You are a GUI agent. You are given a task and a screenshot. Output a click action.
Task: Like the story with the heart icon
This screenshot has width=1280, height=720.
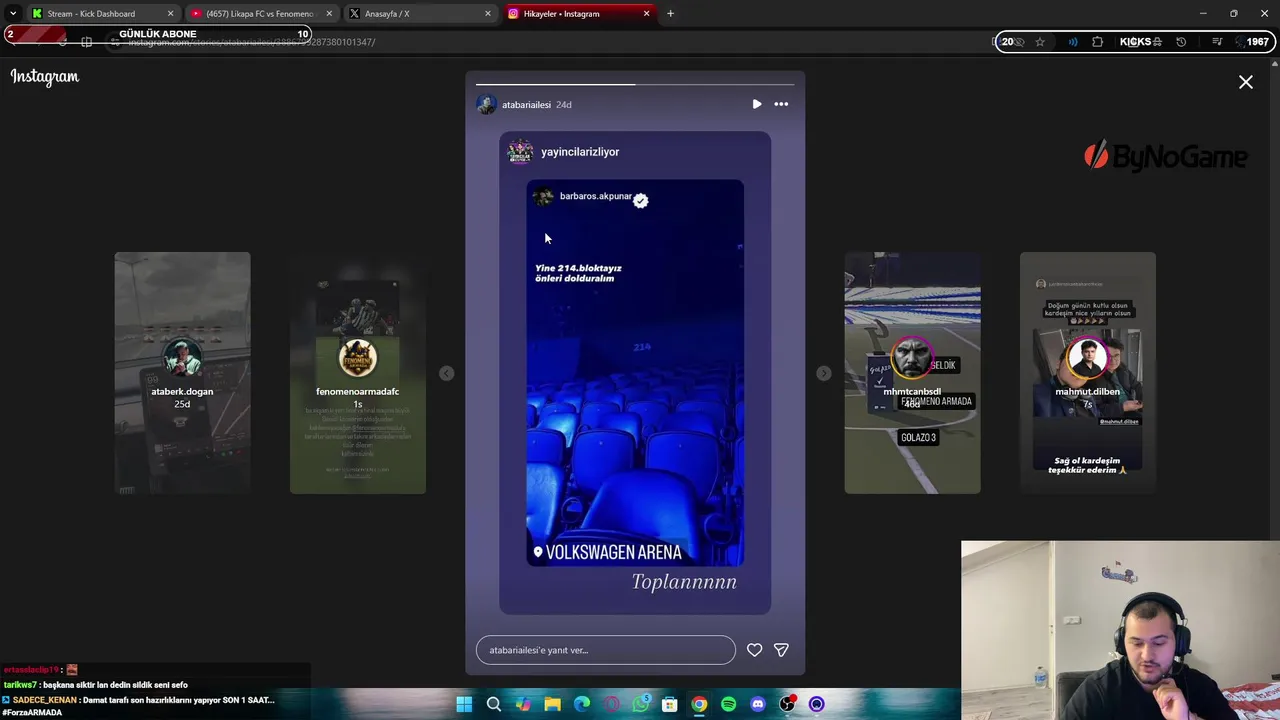(x=754, y=650)
